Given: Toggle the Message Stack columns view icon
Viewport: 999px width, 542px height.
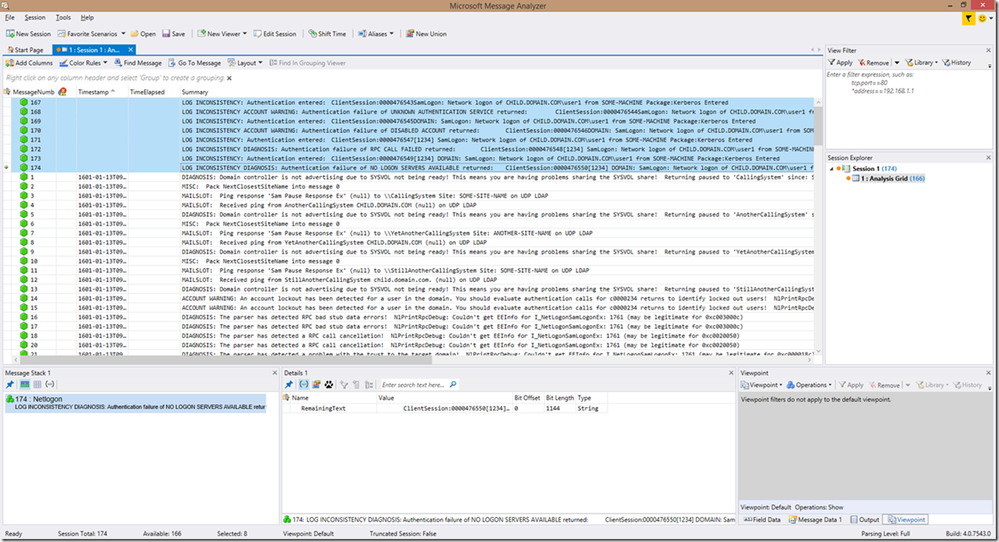Looking at the screenshot, I should coord(38,385).
